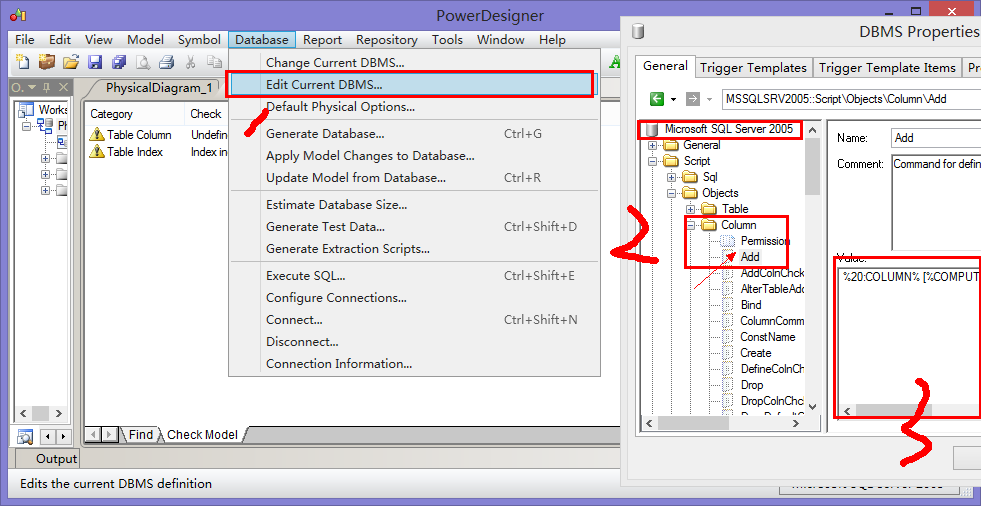Choose Generate Database from the menu
Image resolution: width=981 pixels, height=506 pixels.
click(414, 134)
